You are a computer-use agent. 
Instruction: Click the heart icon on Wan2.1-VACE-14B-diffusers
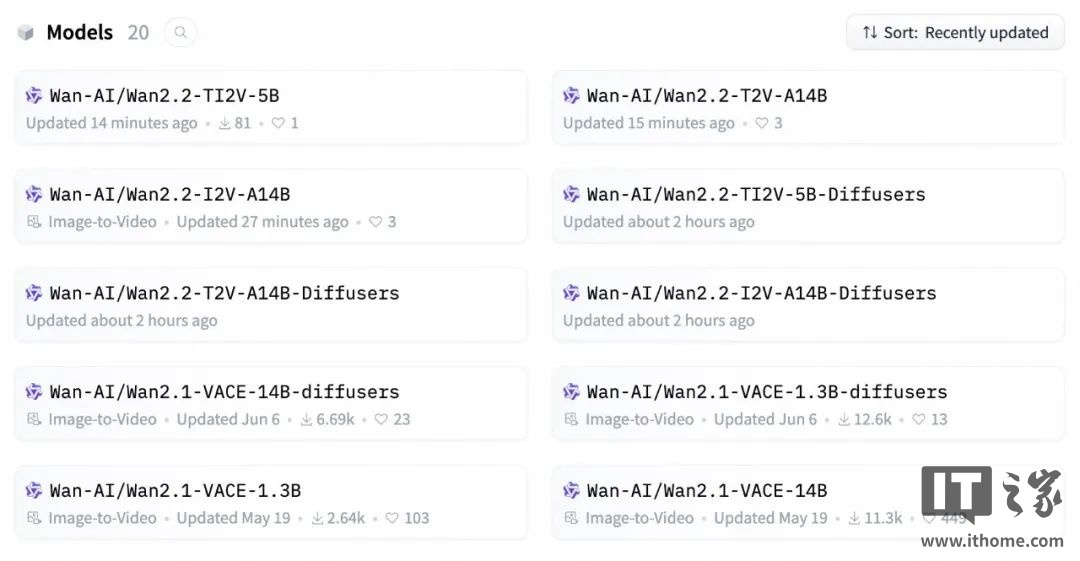pyautogui.click(x=381, y=420)
